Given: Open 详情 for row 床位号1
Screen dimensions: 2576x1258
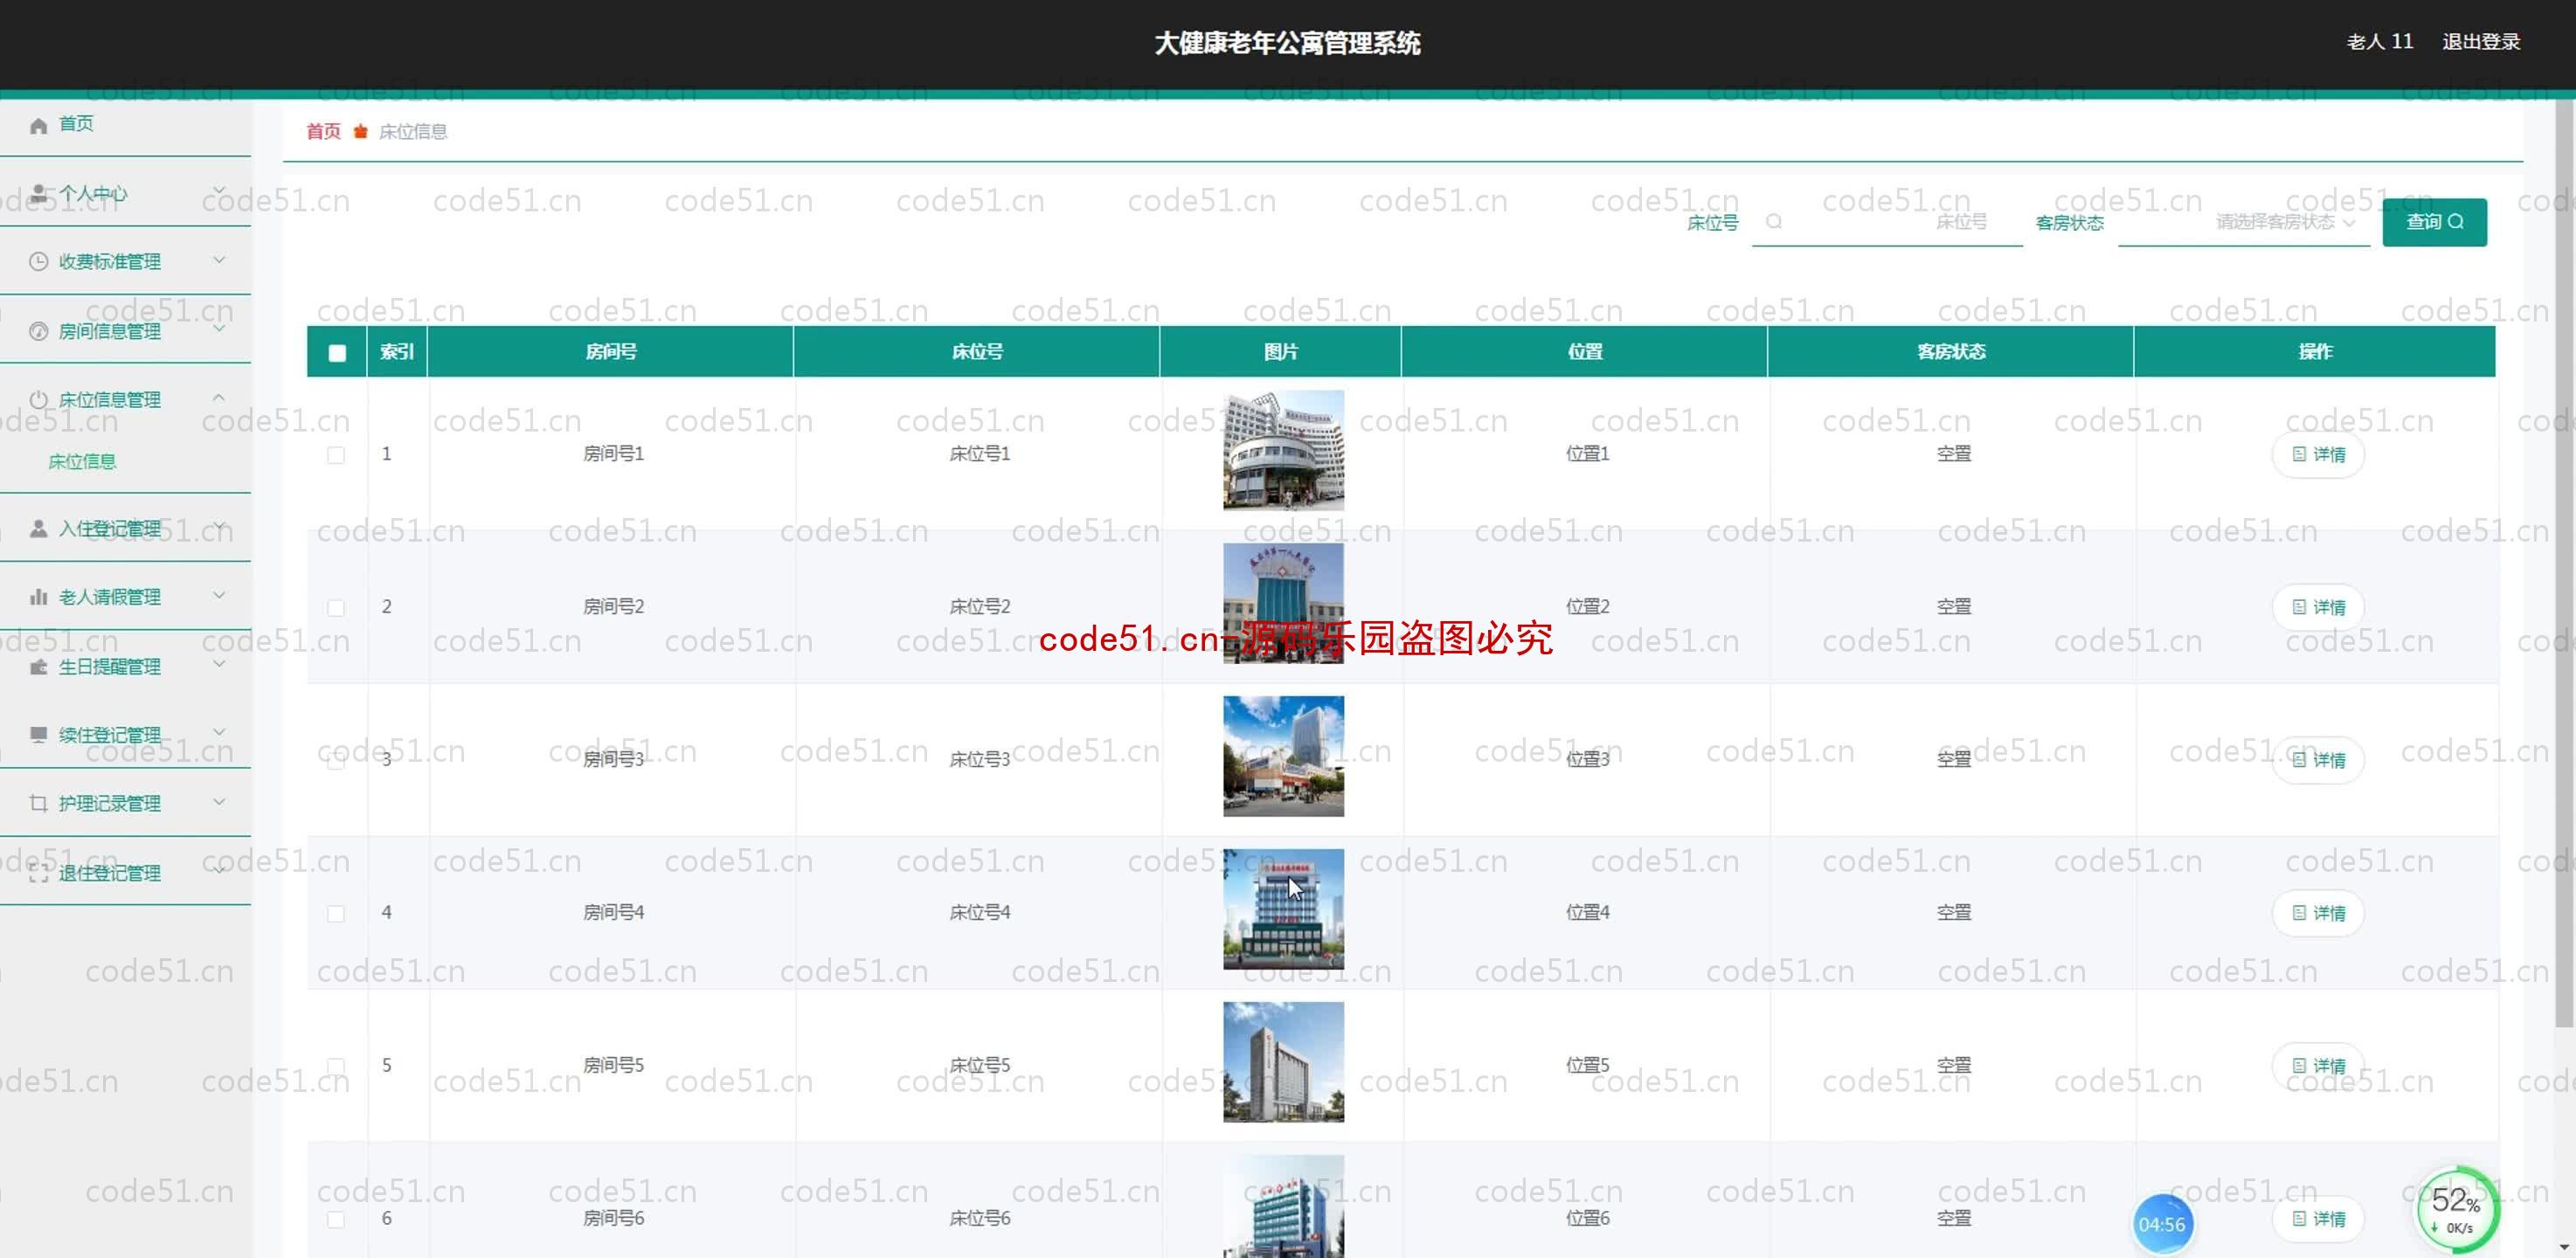Looking at the screenshot, I should click(x=2318, y=454).
